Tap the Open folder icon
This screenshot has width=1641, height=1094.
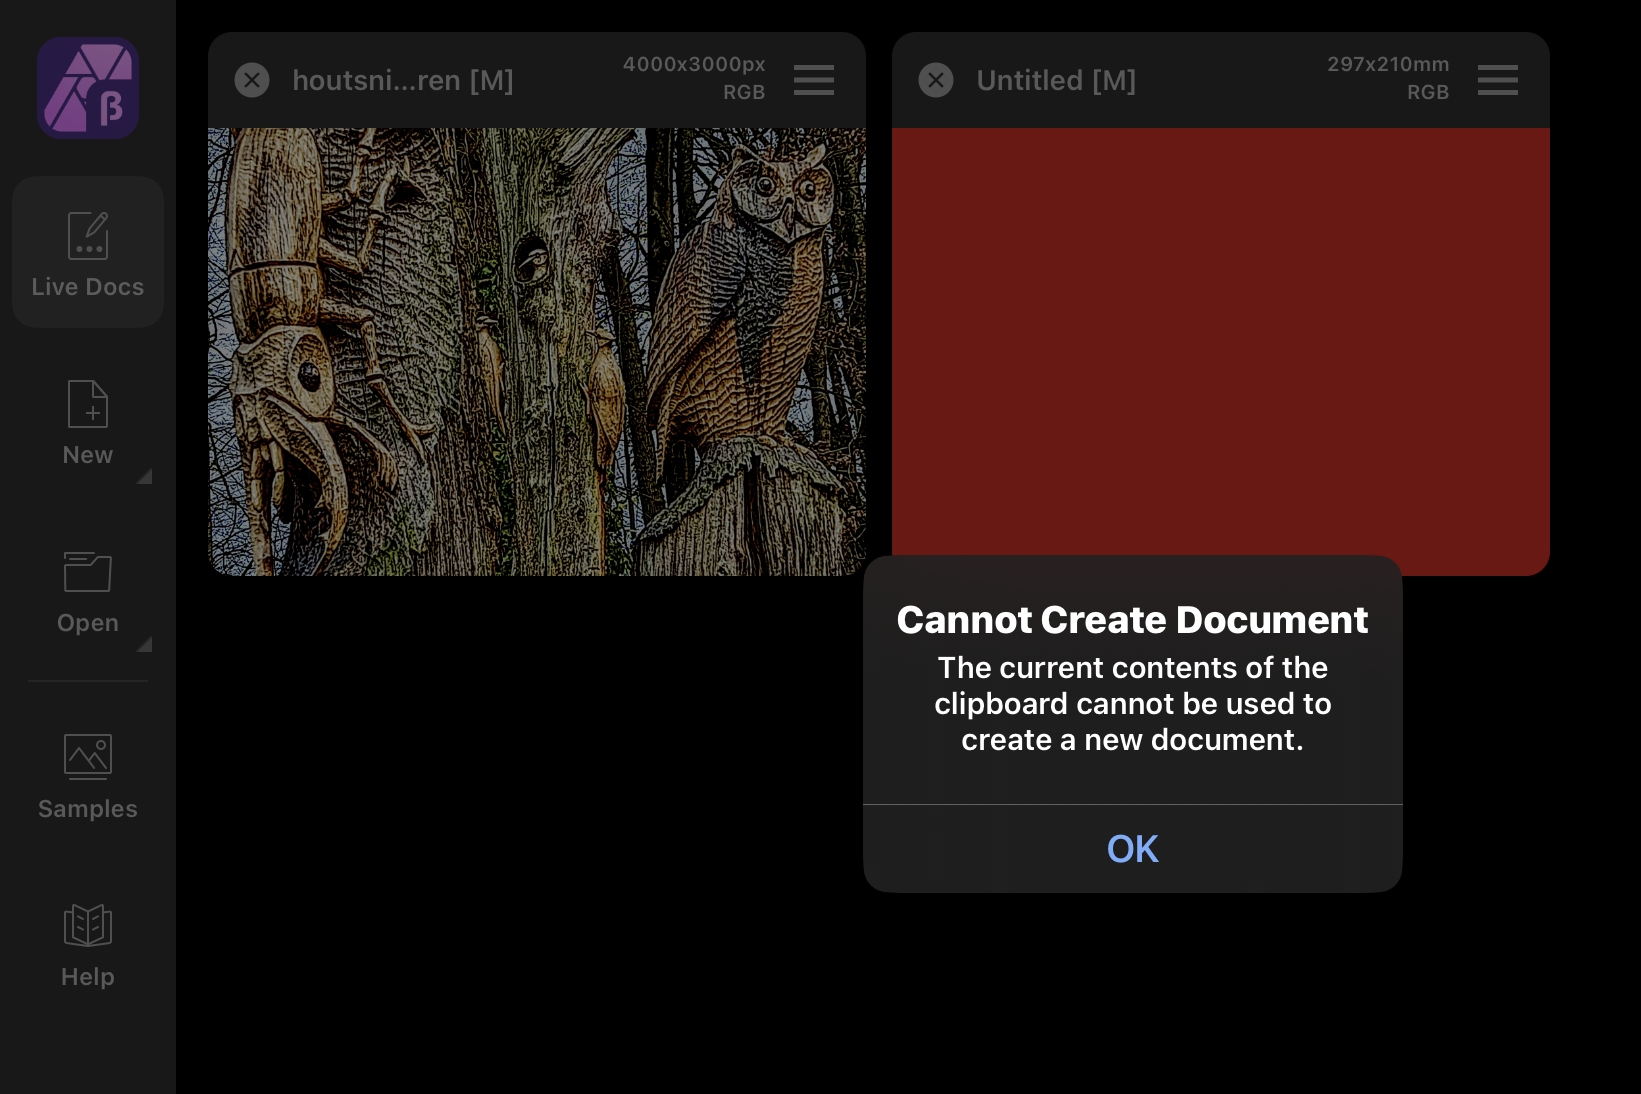pyautogui.click(x=88, y=572)
